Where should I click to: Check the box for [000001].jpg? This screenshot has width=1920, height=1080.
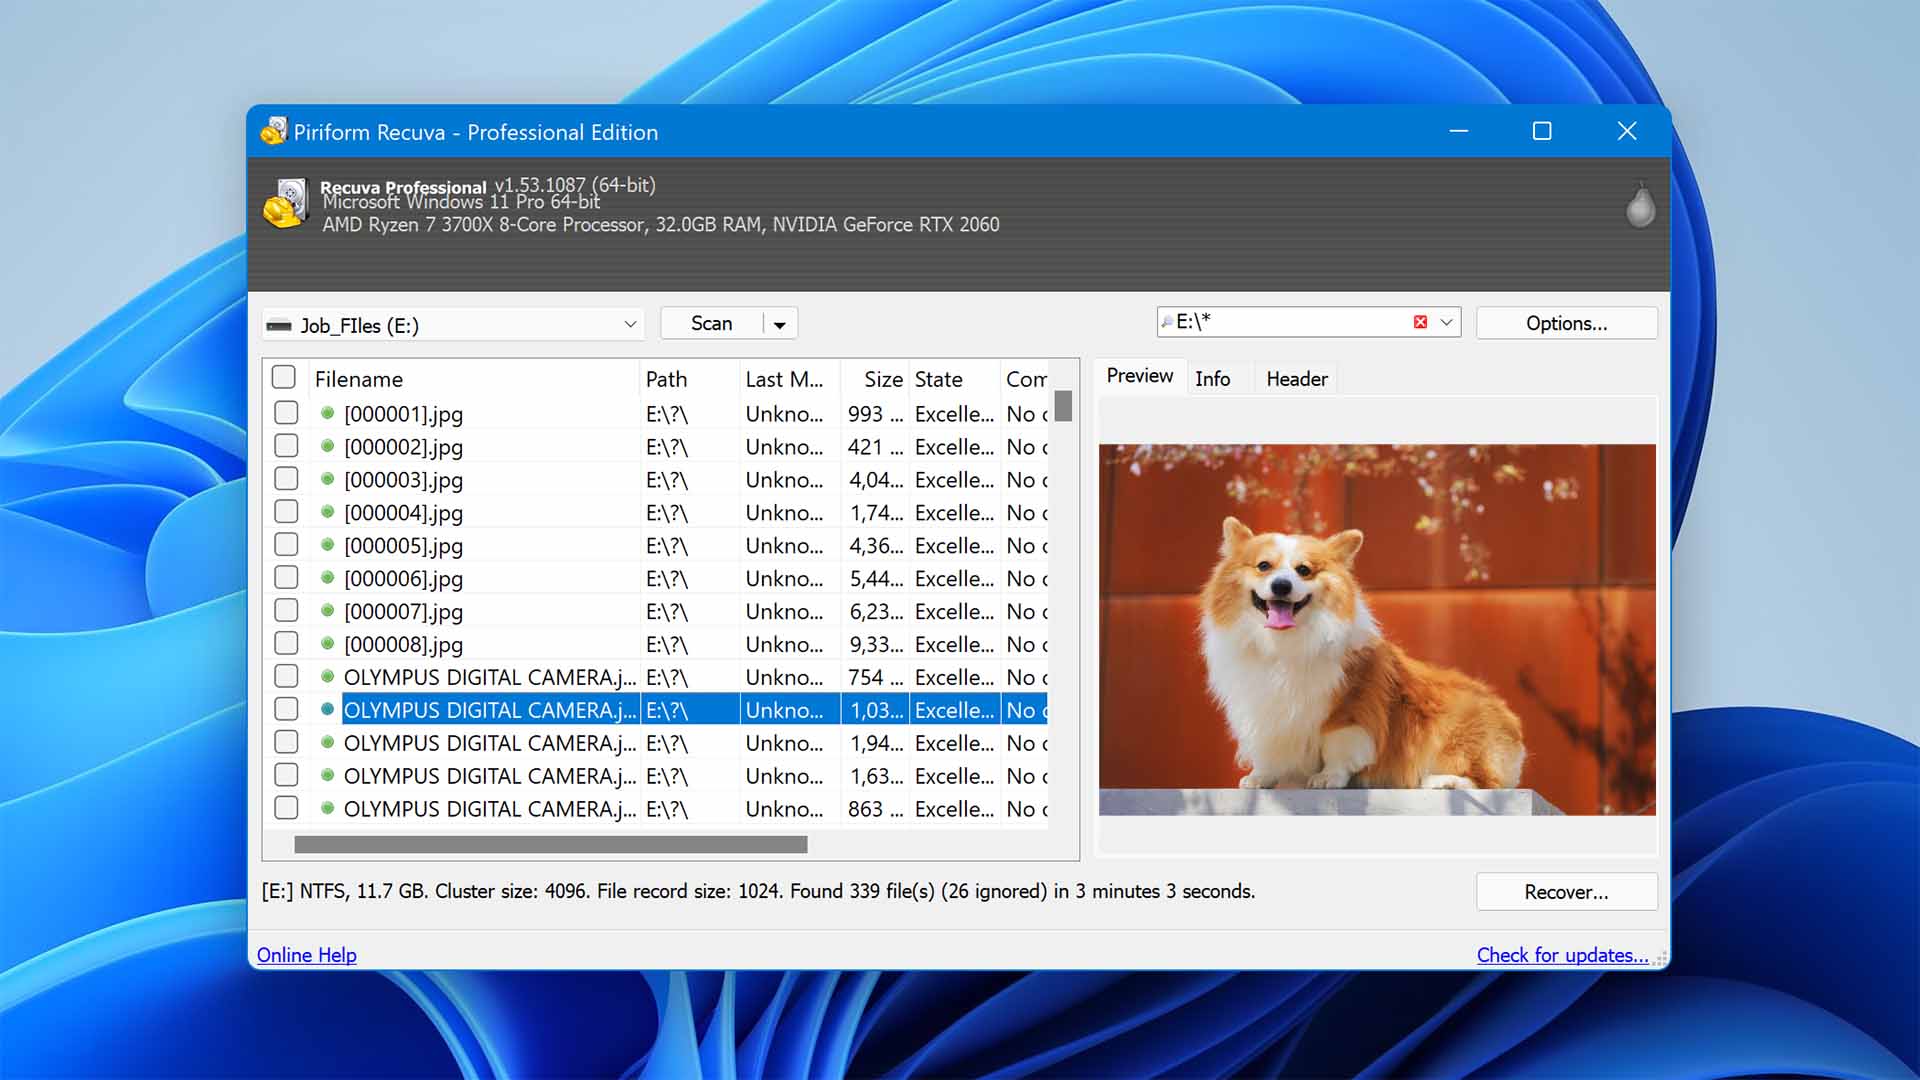pyautogui.click(x=286, y=412)
